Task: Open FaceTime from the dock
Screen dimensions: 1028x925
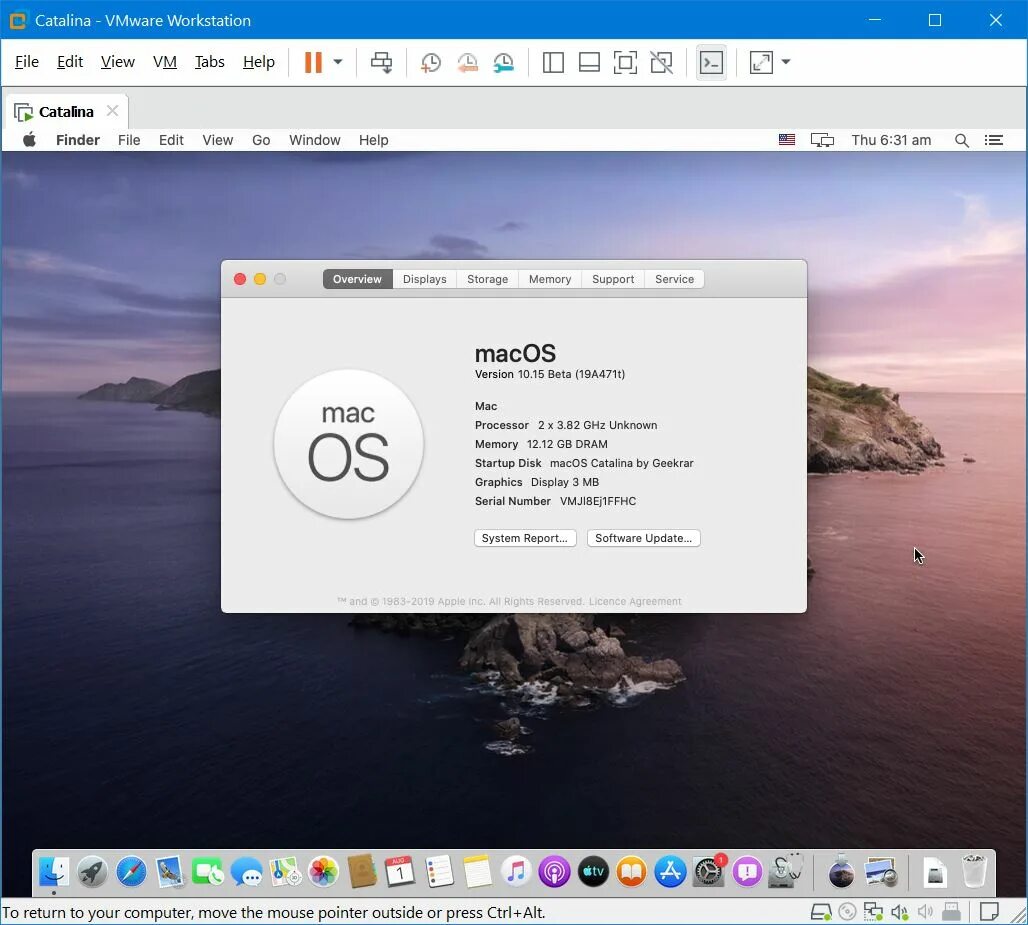Action: pos(208,872)
